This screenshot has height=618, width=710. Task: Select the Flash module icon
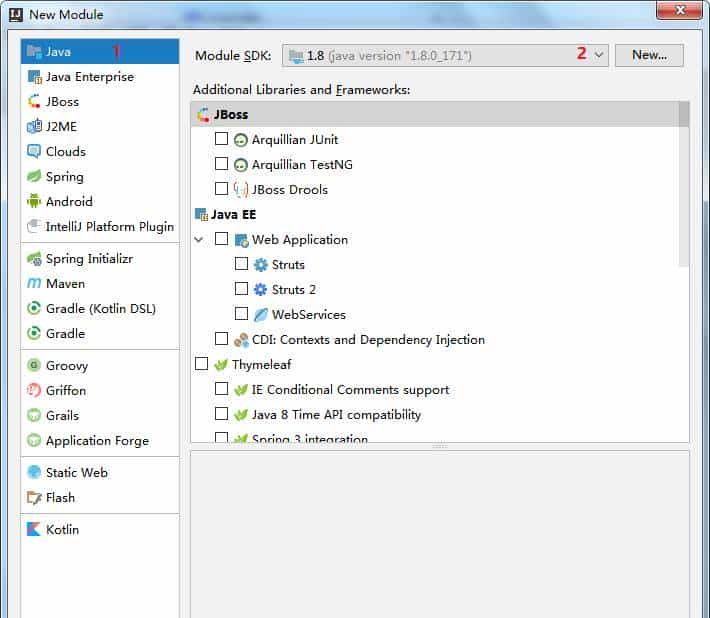34,498
